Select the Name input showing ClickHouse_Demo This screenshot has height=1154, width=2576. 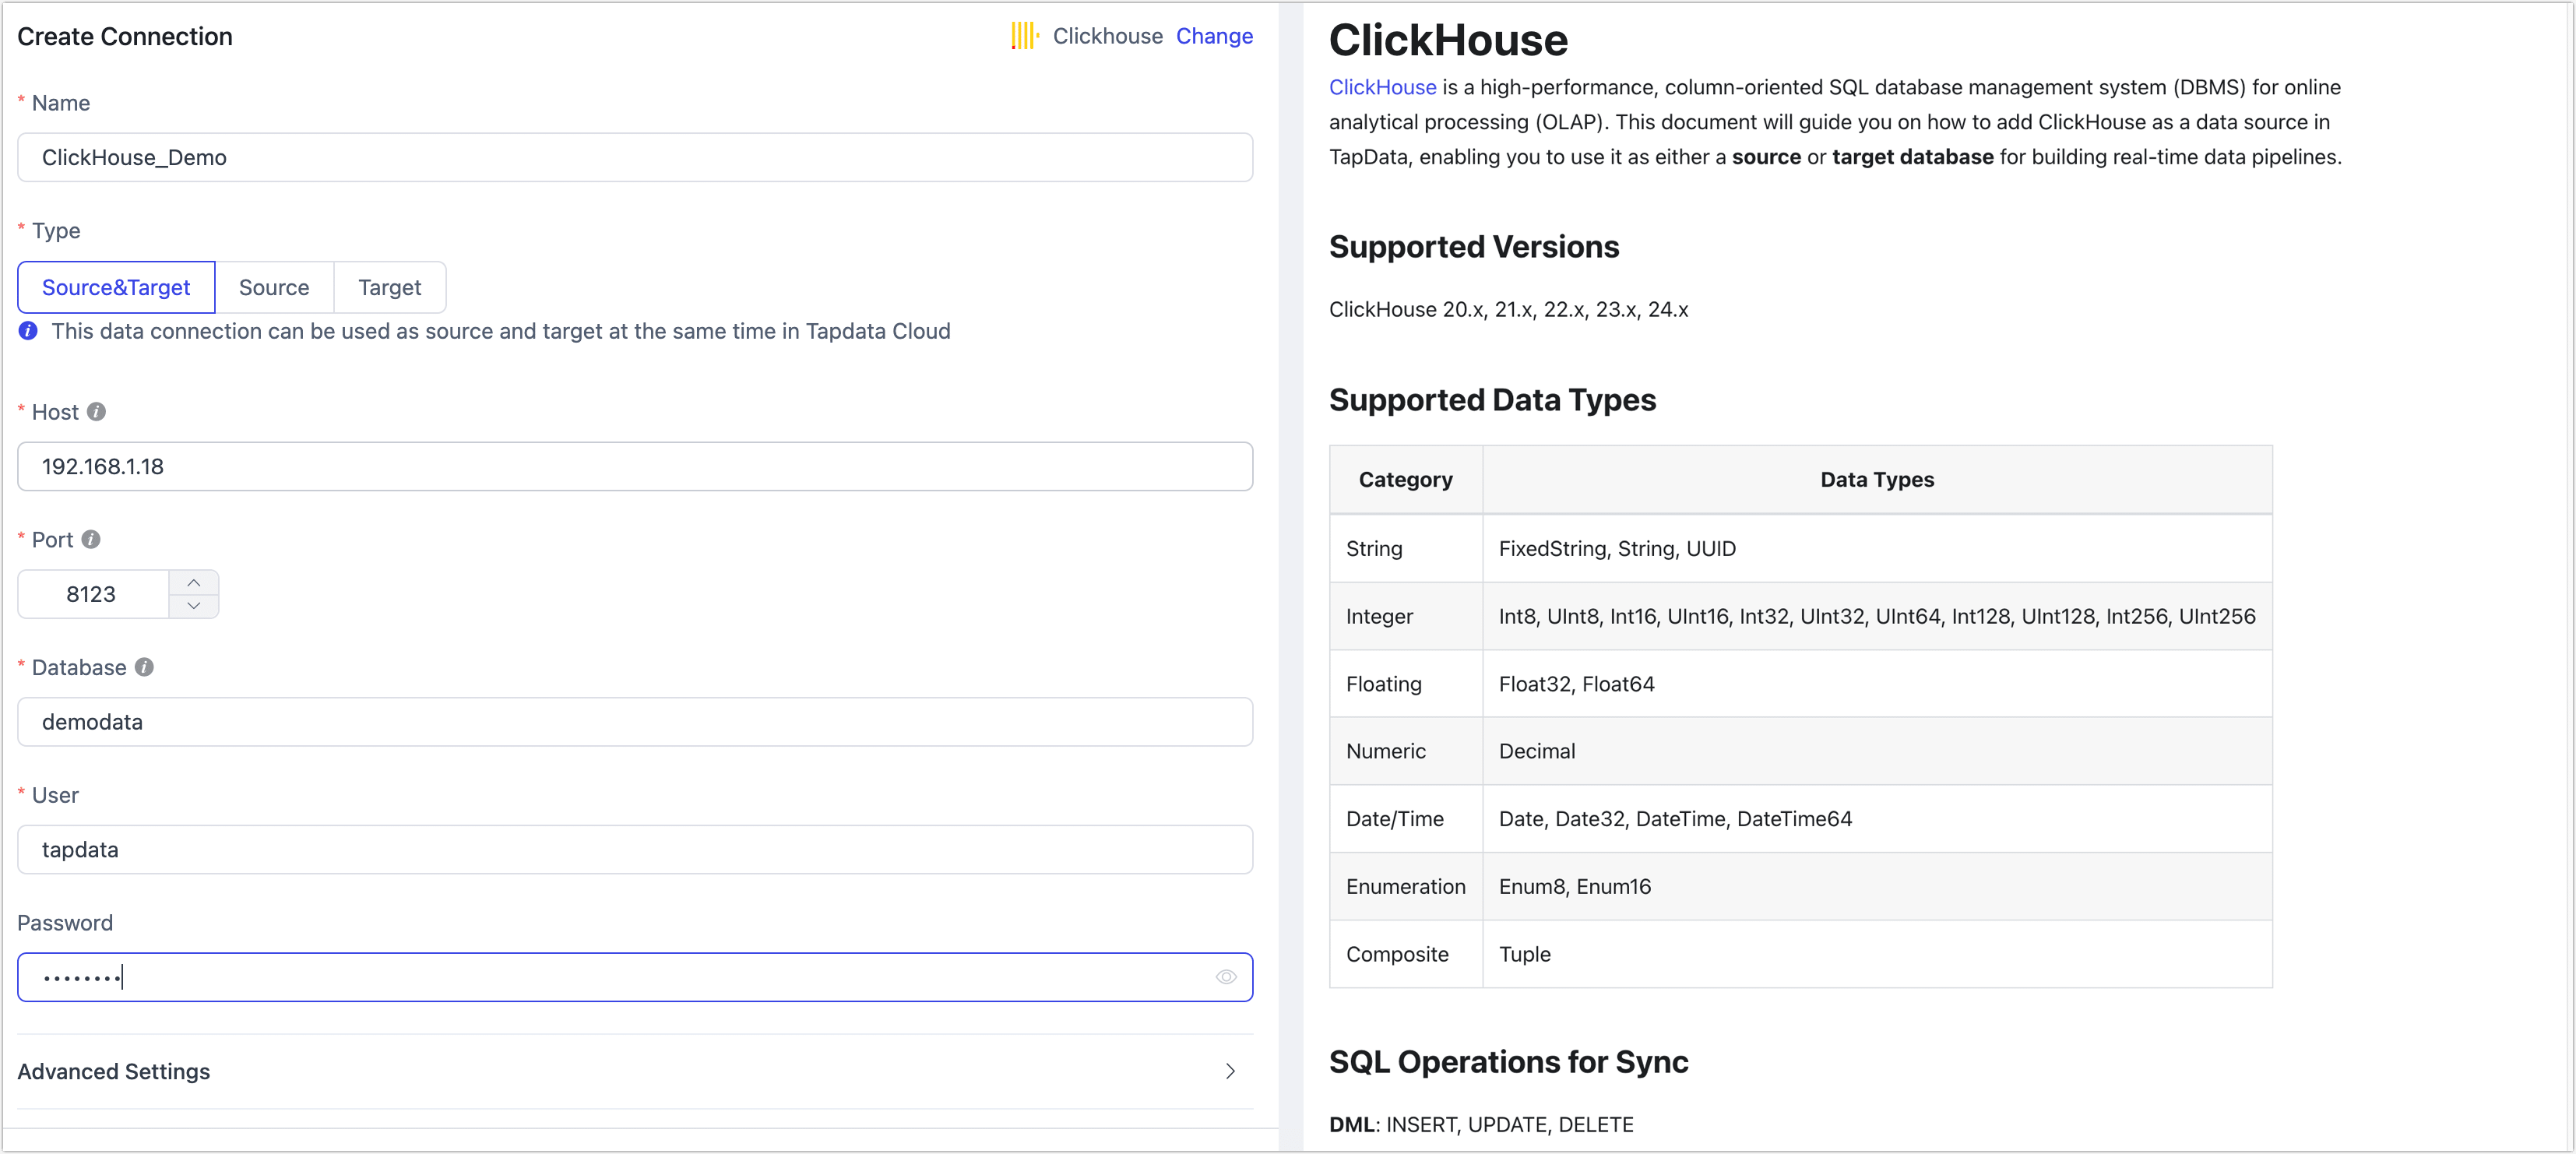(635, 157)
